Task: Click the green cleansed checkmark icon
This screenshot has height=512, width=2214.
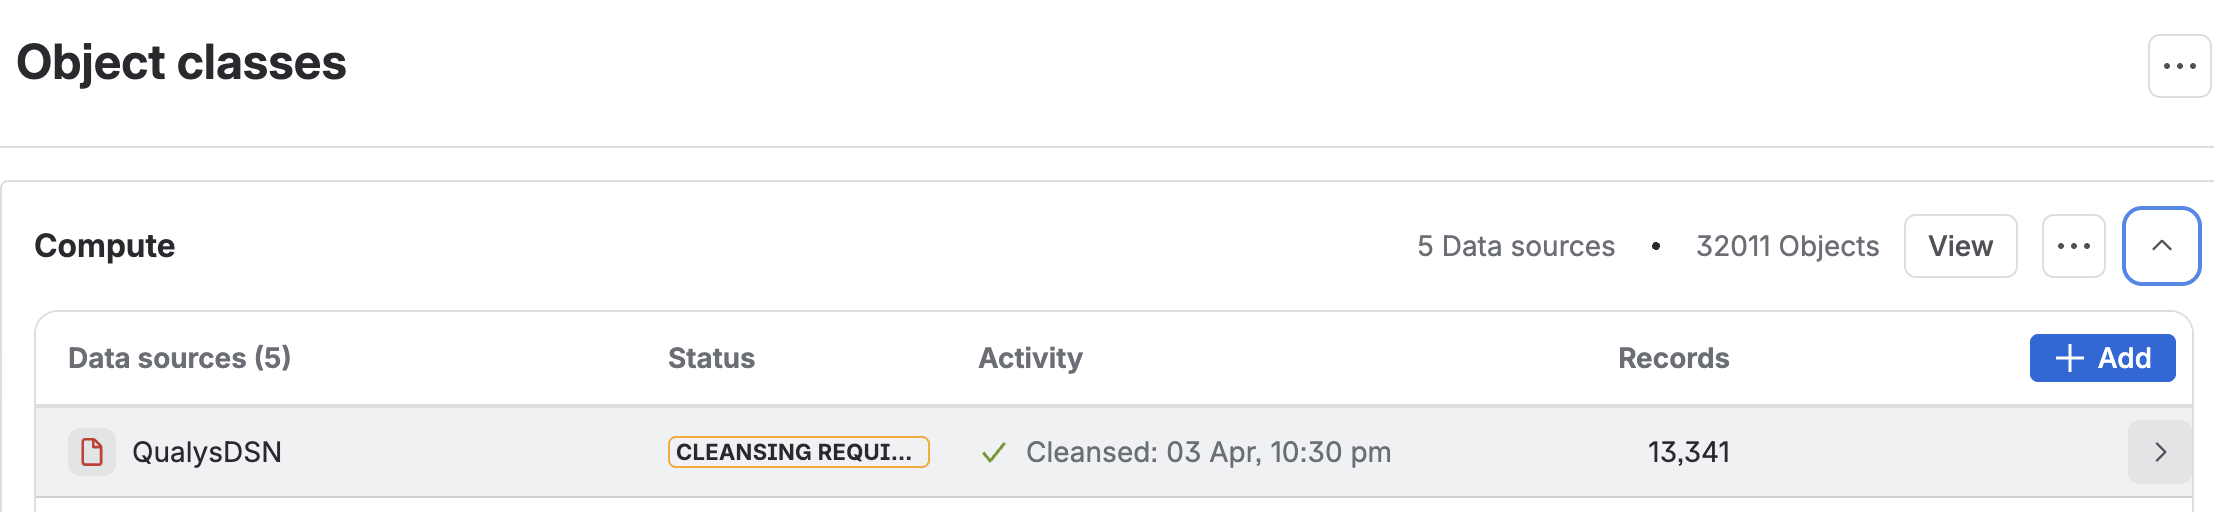Action: pyautogui.click(x=993, y=453)
